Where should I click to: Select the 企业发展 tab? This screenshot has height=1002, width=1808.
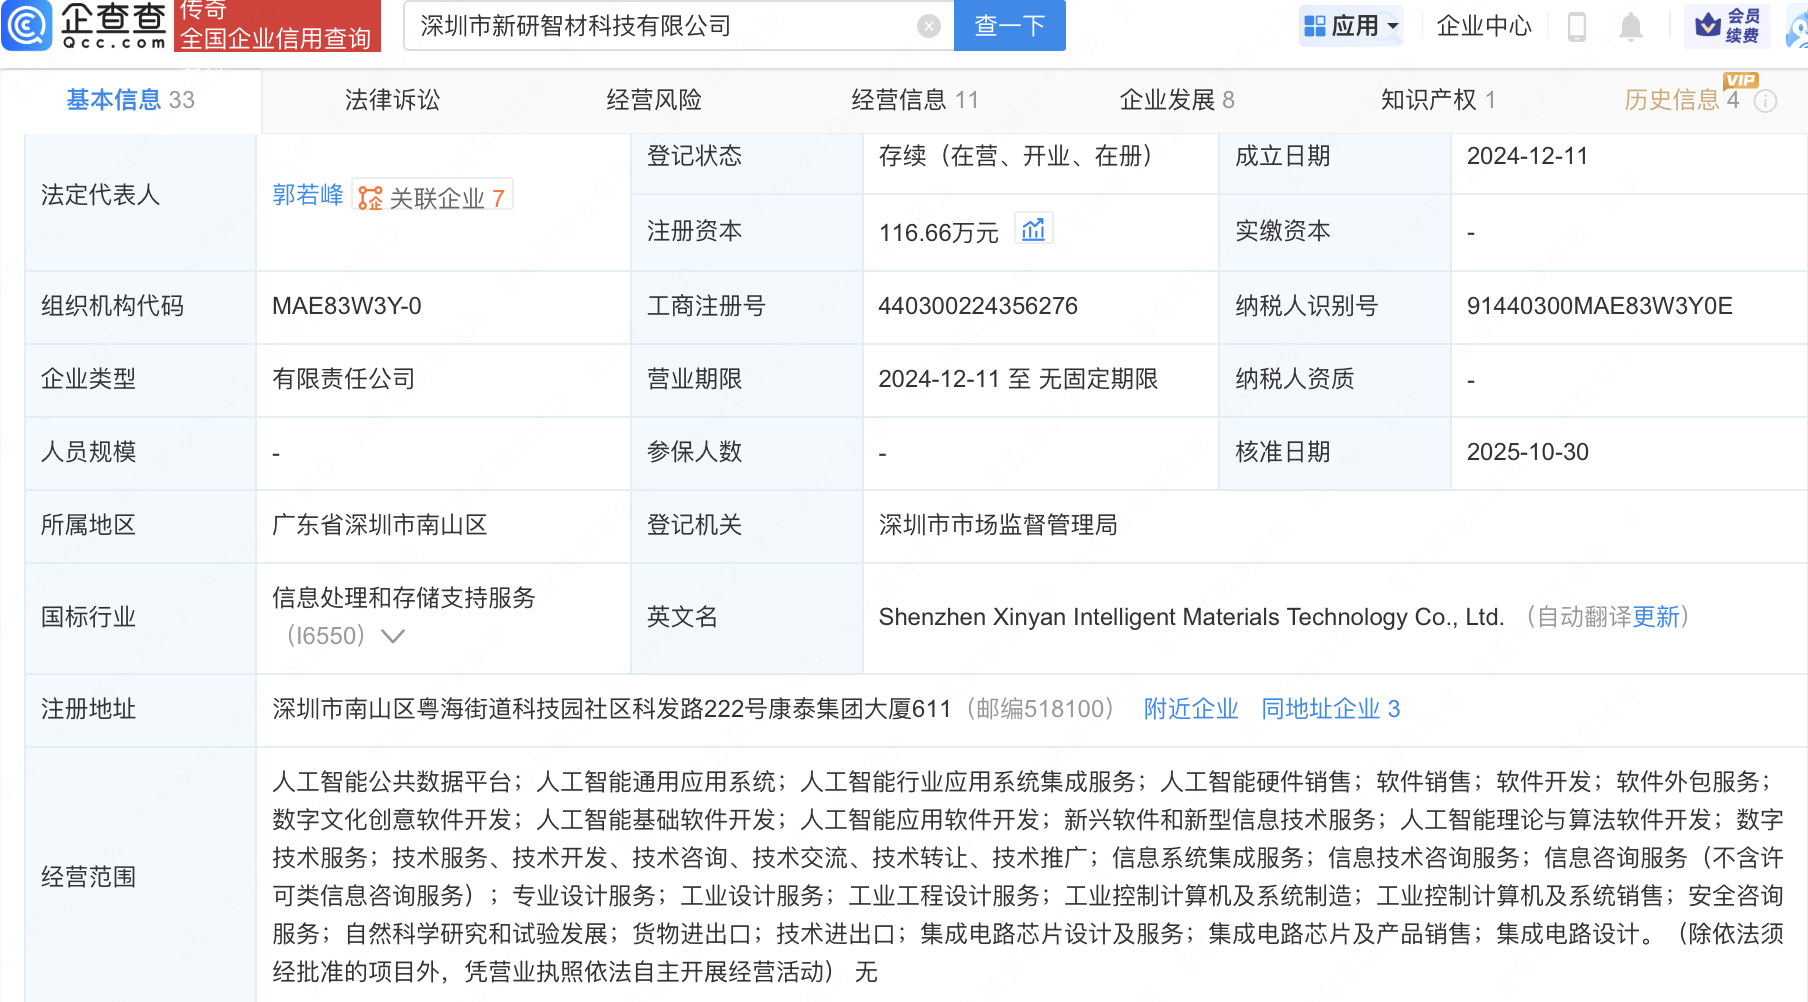pyautogui.click(x=1176, y=100)
